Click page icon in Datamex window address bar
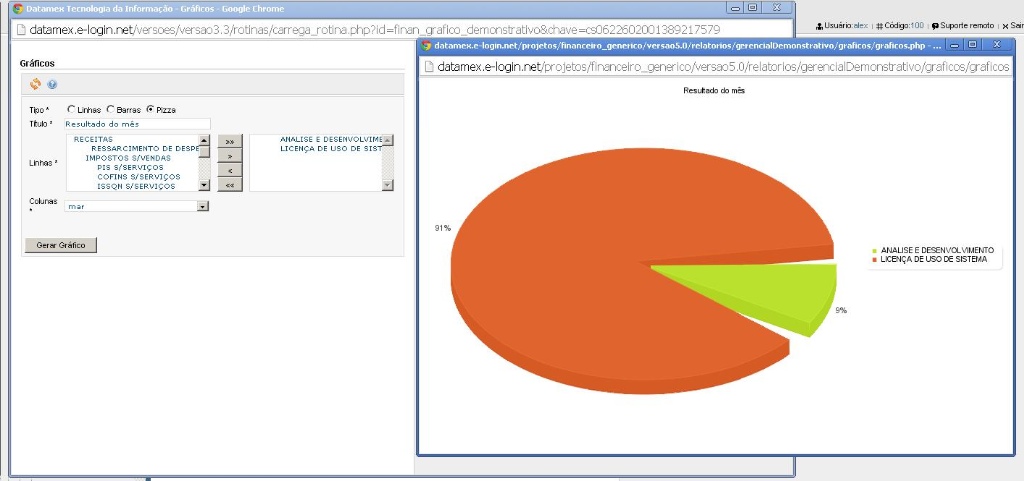 21,30
